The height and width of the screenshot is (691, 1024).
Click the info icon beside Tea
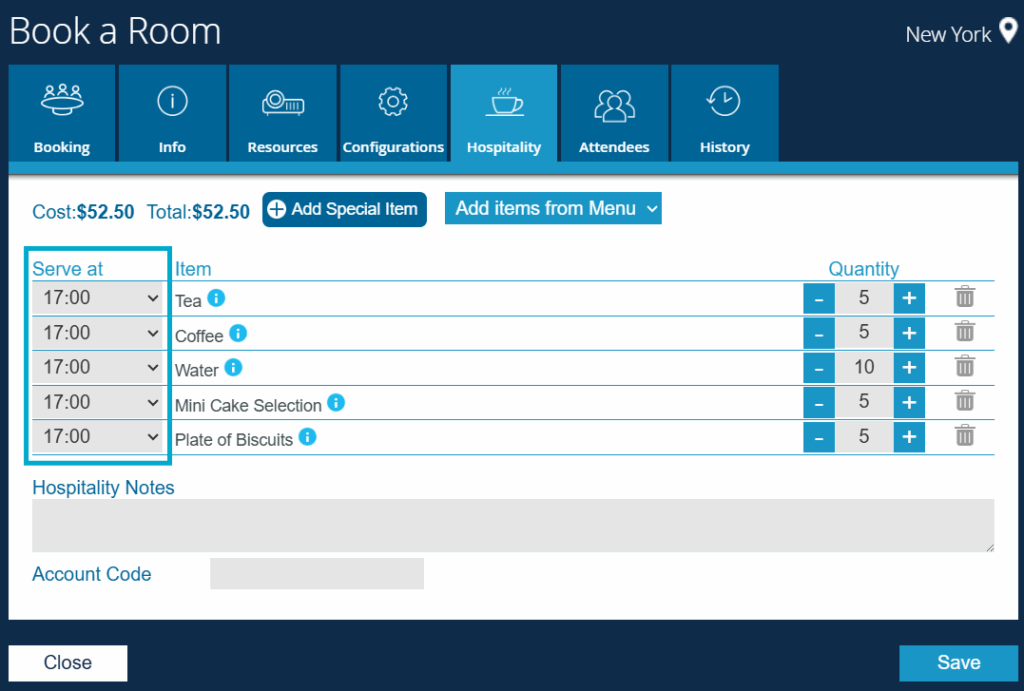(216, 298)
